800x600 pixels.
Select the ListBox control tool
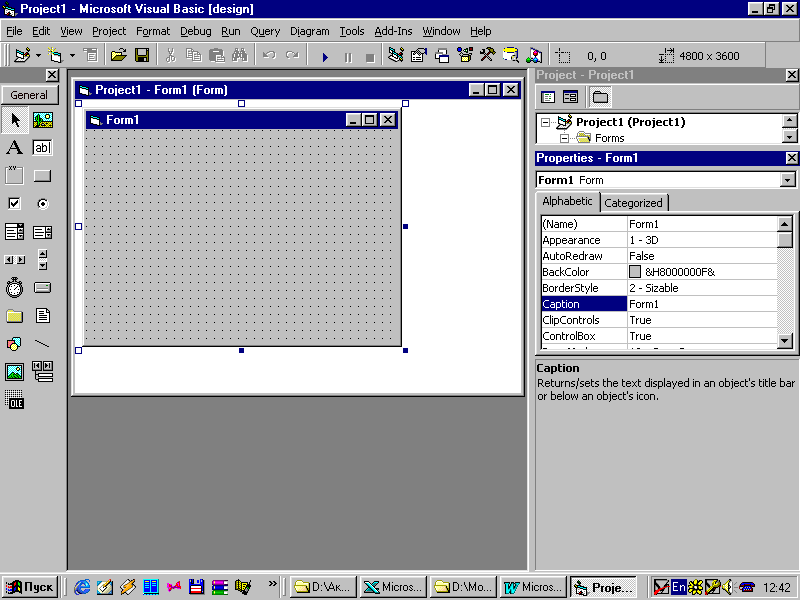coord(43,232)
